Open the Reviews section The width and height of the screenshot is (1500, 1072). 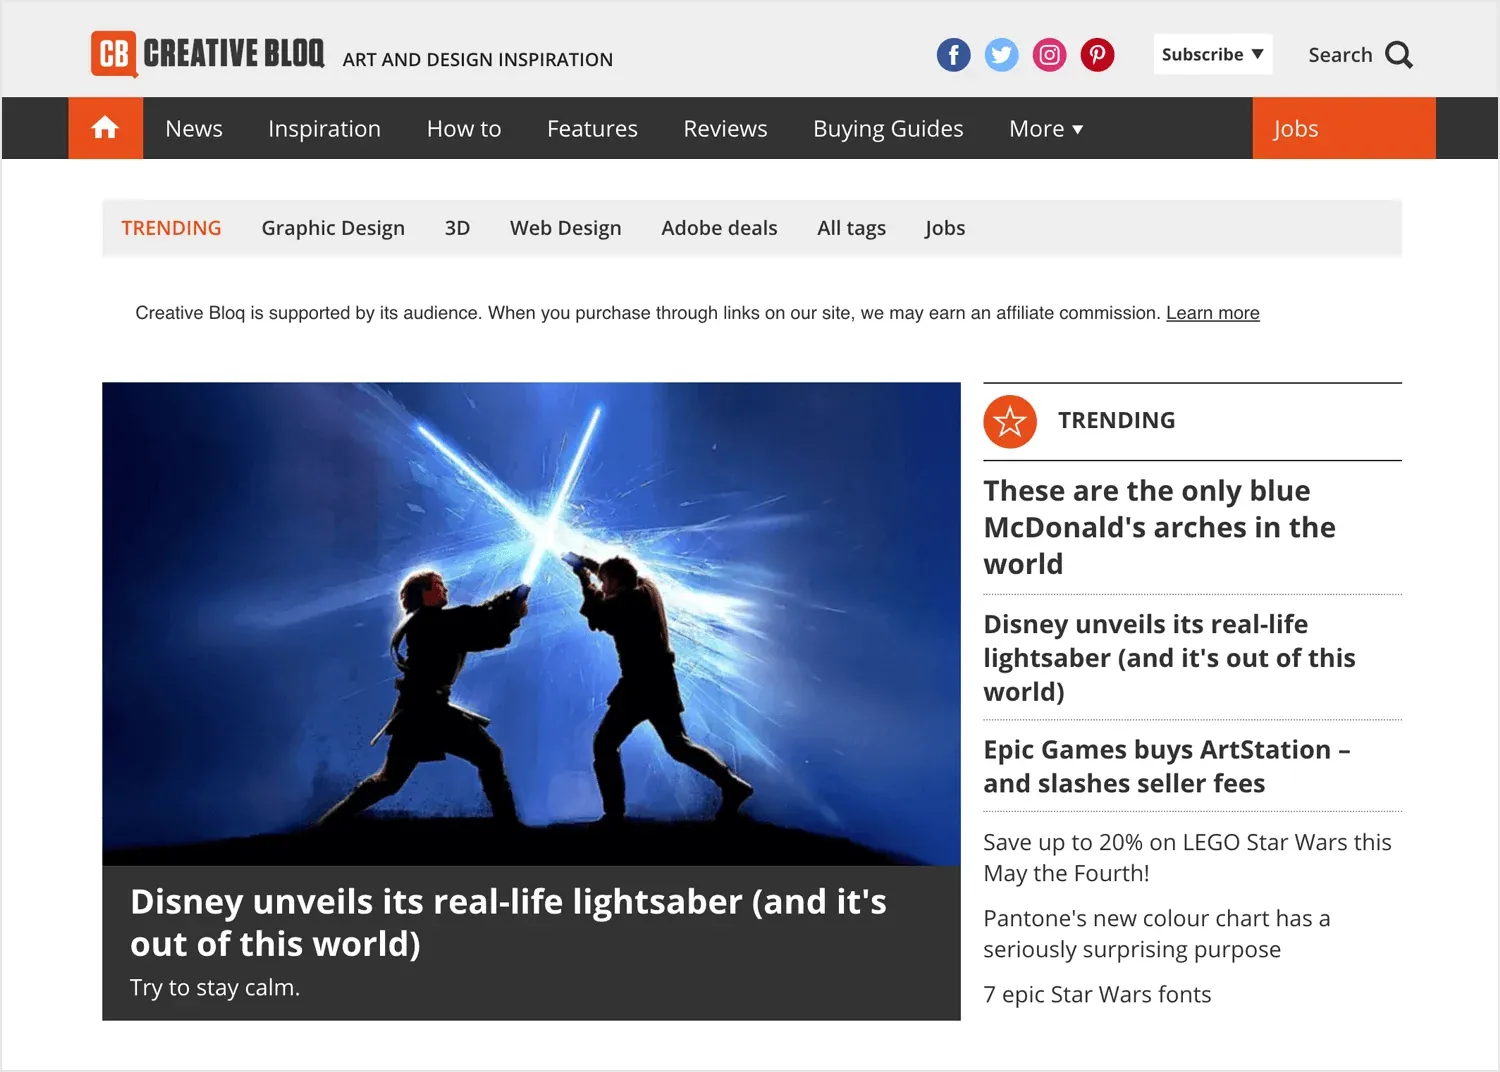tap(725, 129)
